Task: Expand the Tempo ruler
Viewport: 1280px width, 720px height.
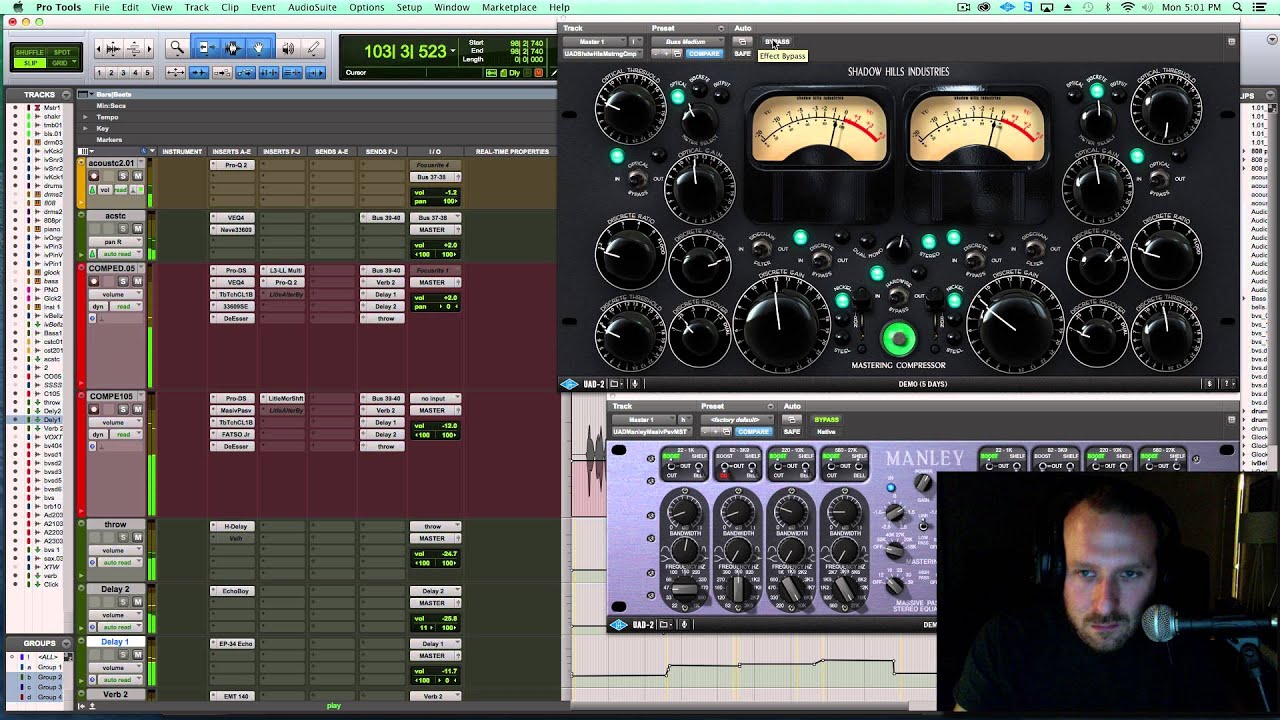Action: click(85, 117)
